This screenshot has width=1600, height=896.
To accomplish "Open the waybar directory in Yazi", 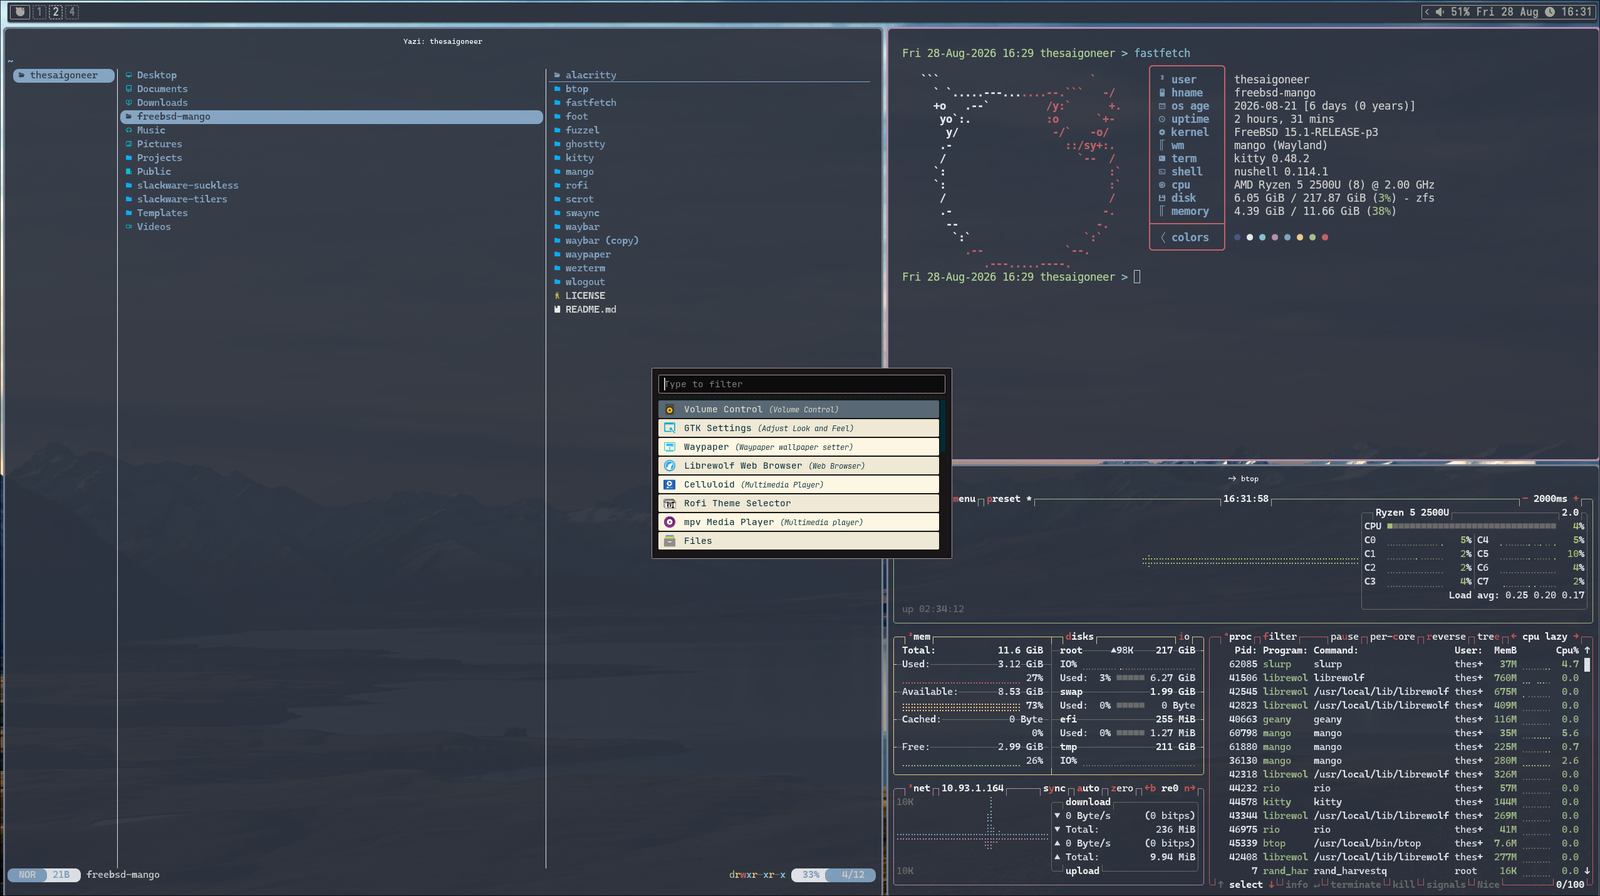I will pyautogui.click(x=582, y=227).
